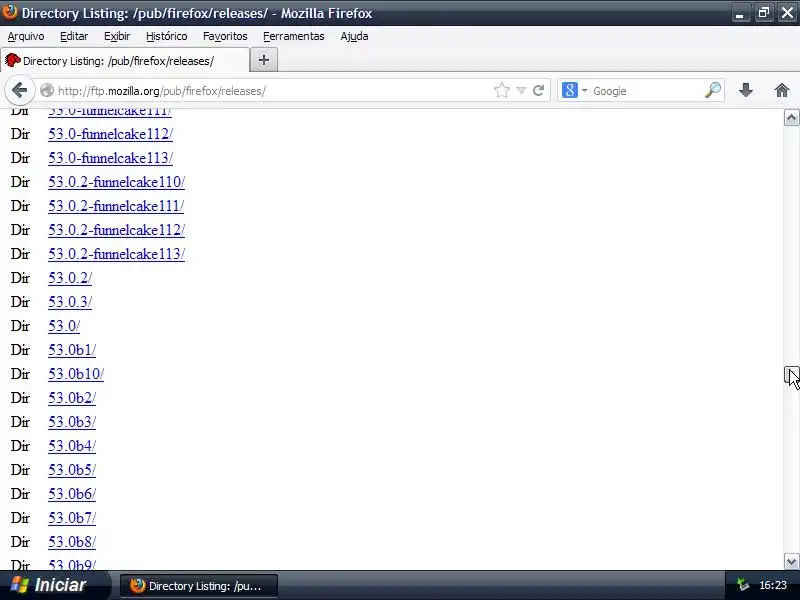Open the 53.0b1/ directory link
Viewport: 800px width, 600px height.
pos(72,349)
